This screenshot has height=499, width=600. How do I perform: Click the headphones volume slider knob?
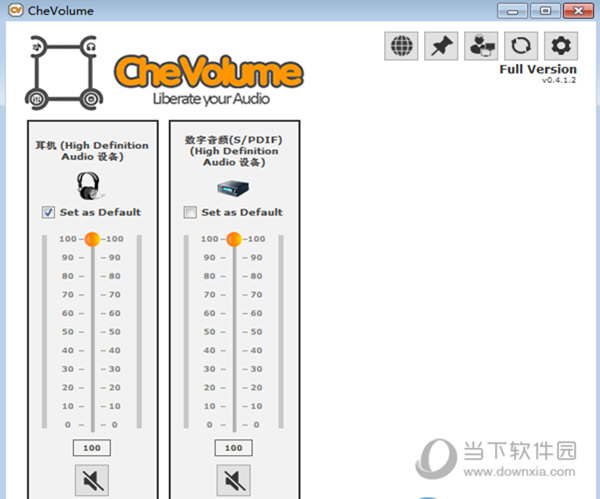click(92, 239)
